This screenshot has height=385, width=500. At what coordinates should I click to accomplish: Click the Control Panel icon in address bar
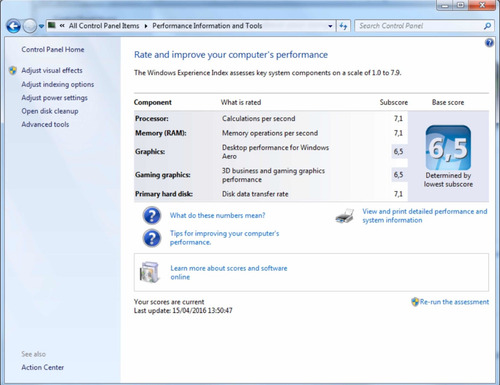click(52, 25)
